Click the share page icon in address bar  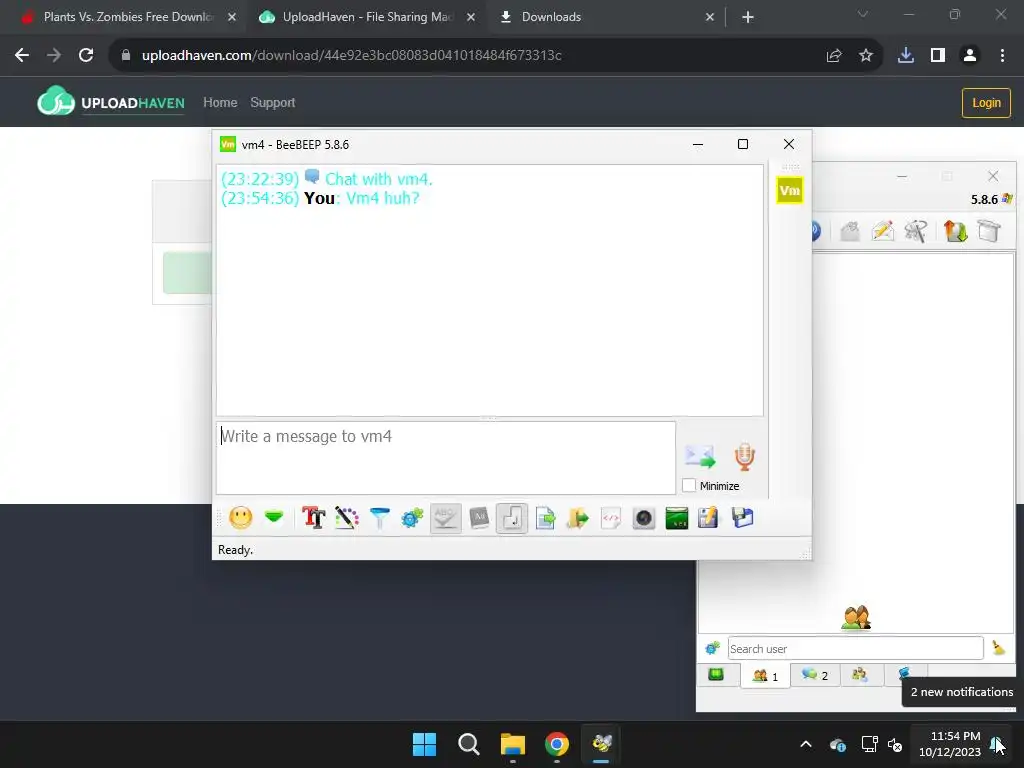point(834,56)
